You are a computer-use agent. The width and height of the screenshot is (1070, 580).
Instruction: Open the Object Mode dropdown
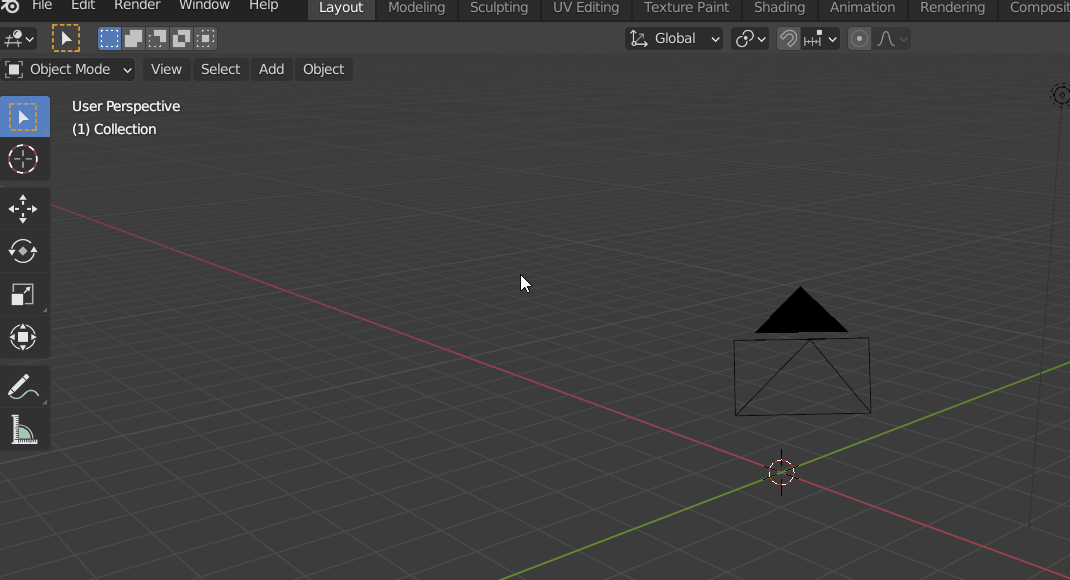tap(68, 69)
